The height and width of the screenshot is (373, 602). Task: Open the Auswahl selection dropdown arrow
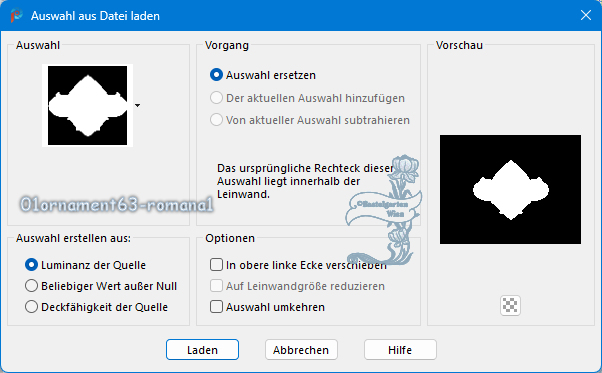pyautogui.click(x=137, y=105)
